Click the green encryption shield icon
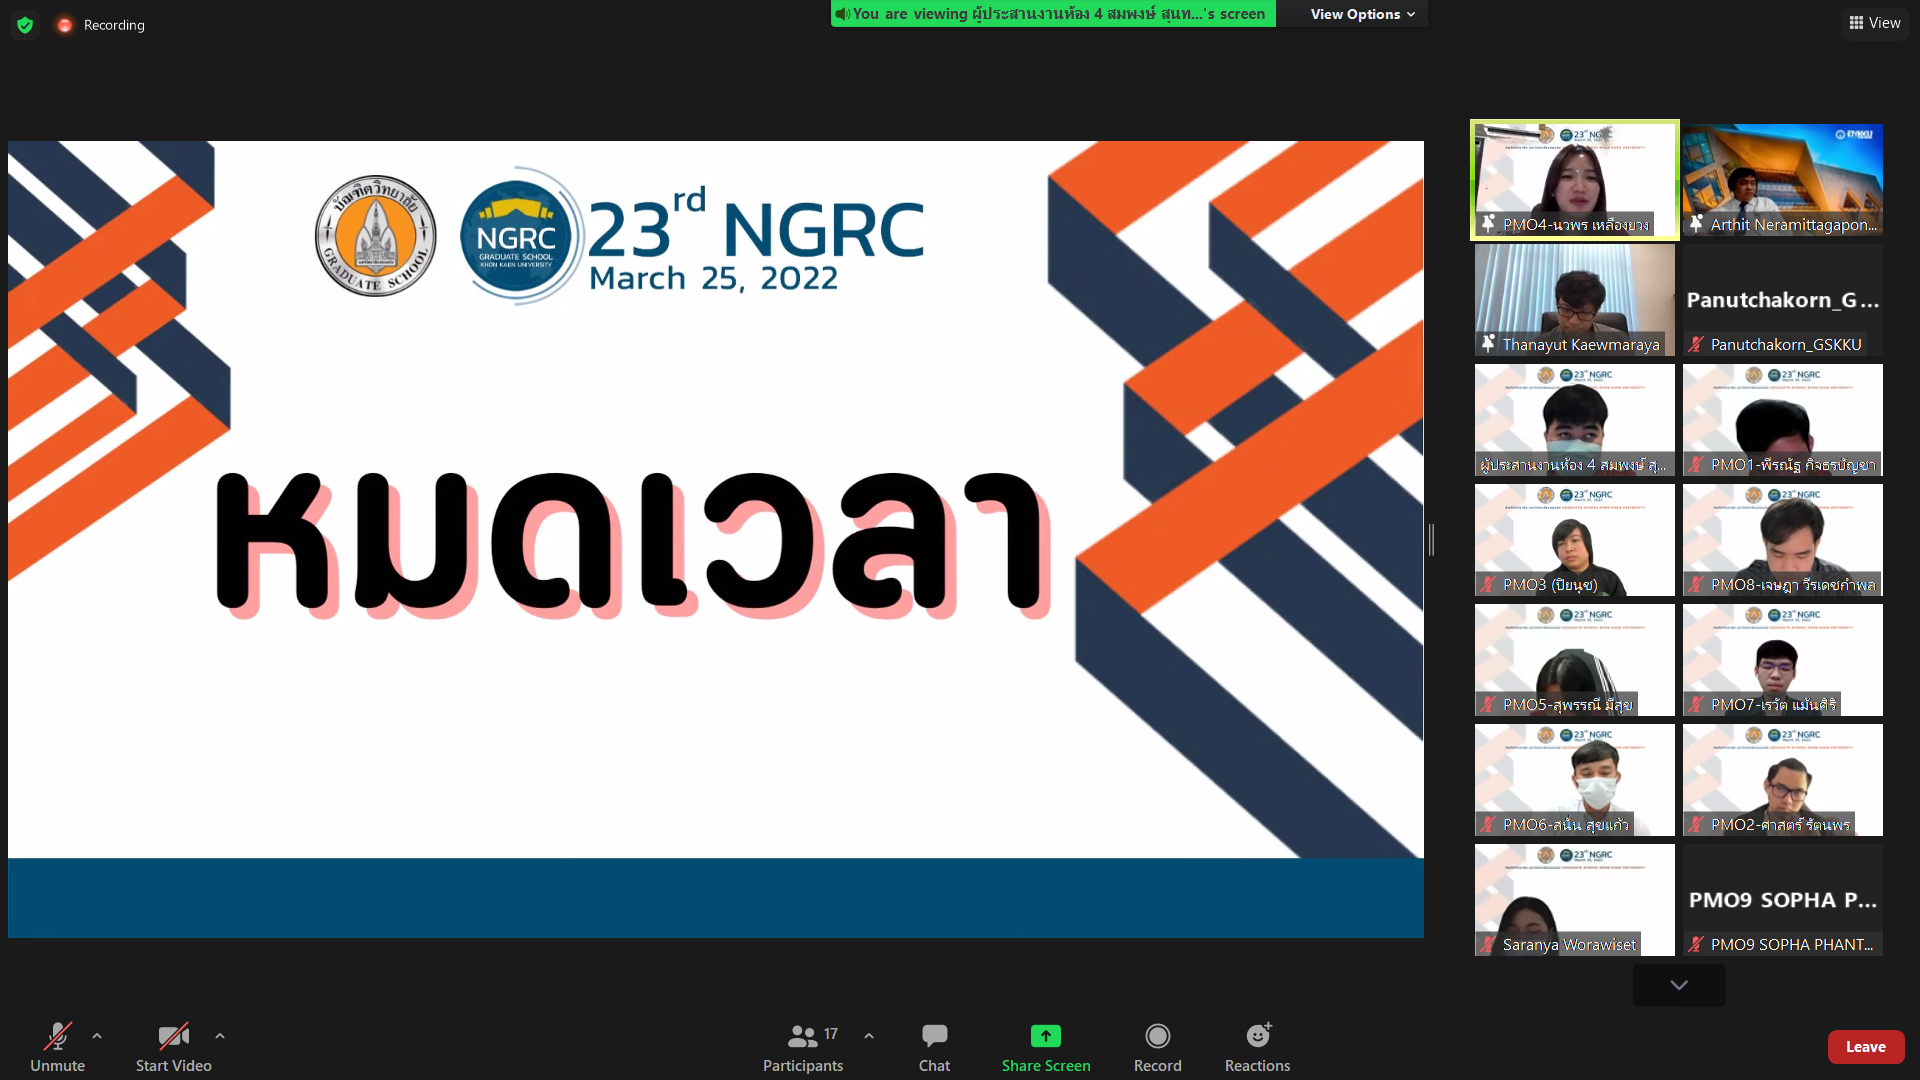 [25, 25]
